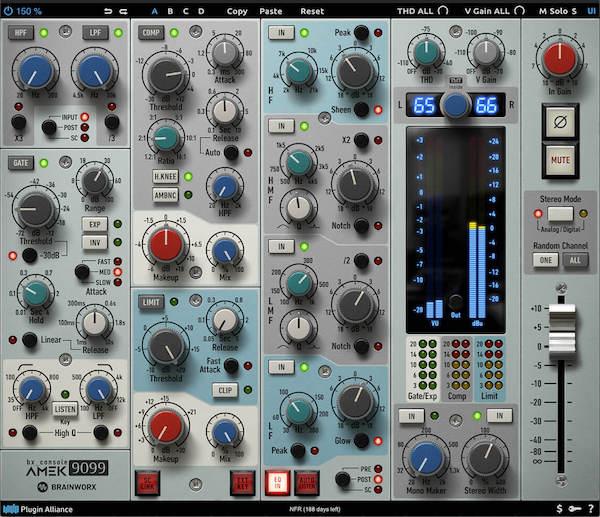Viewport: 600px width, 517px height.
Task: Click the power icon at top left
Action: pyautogui.click(x=8, y=11)
